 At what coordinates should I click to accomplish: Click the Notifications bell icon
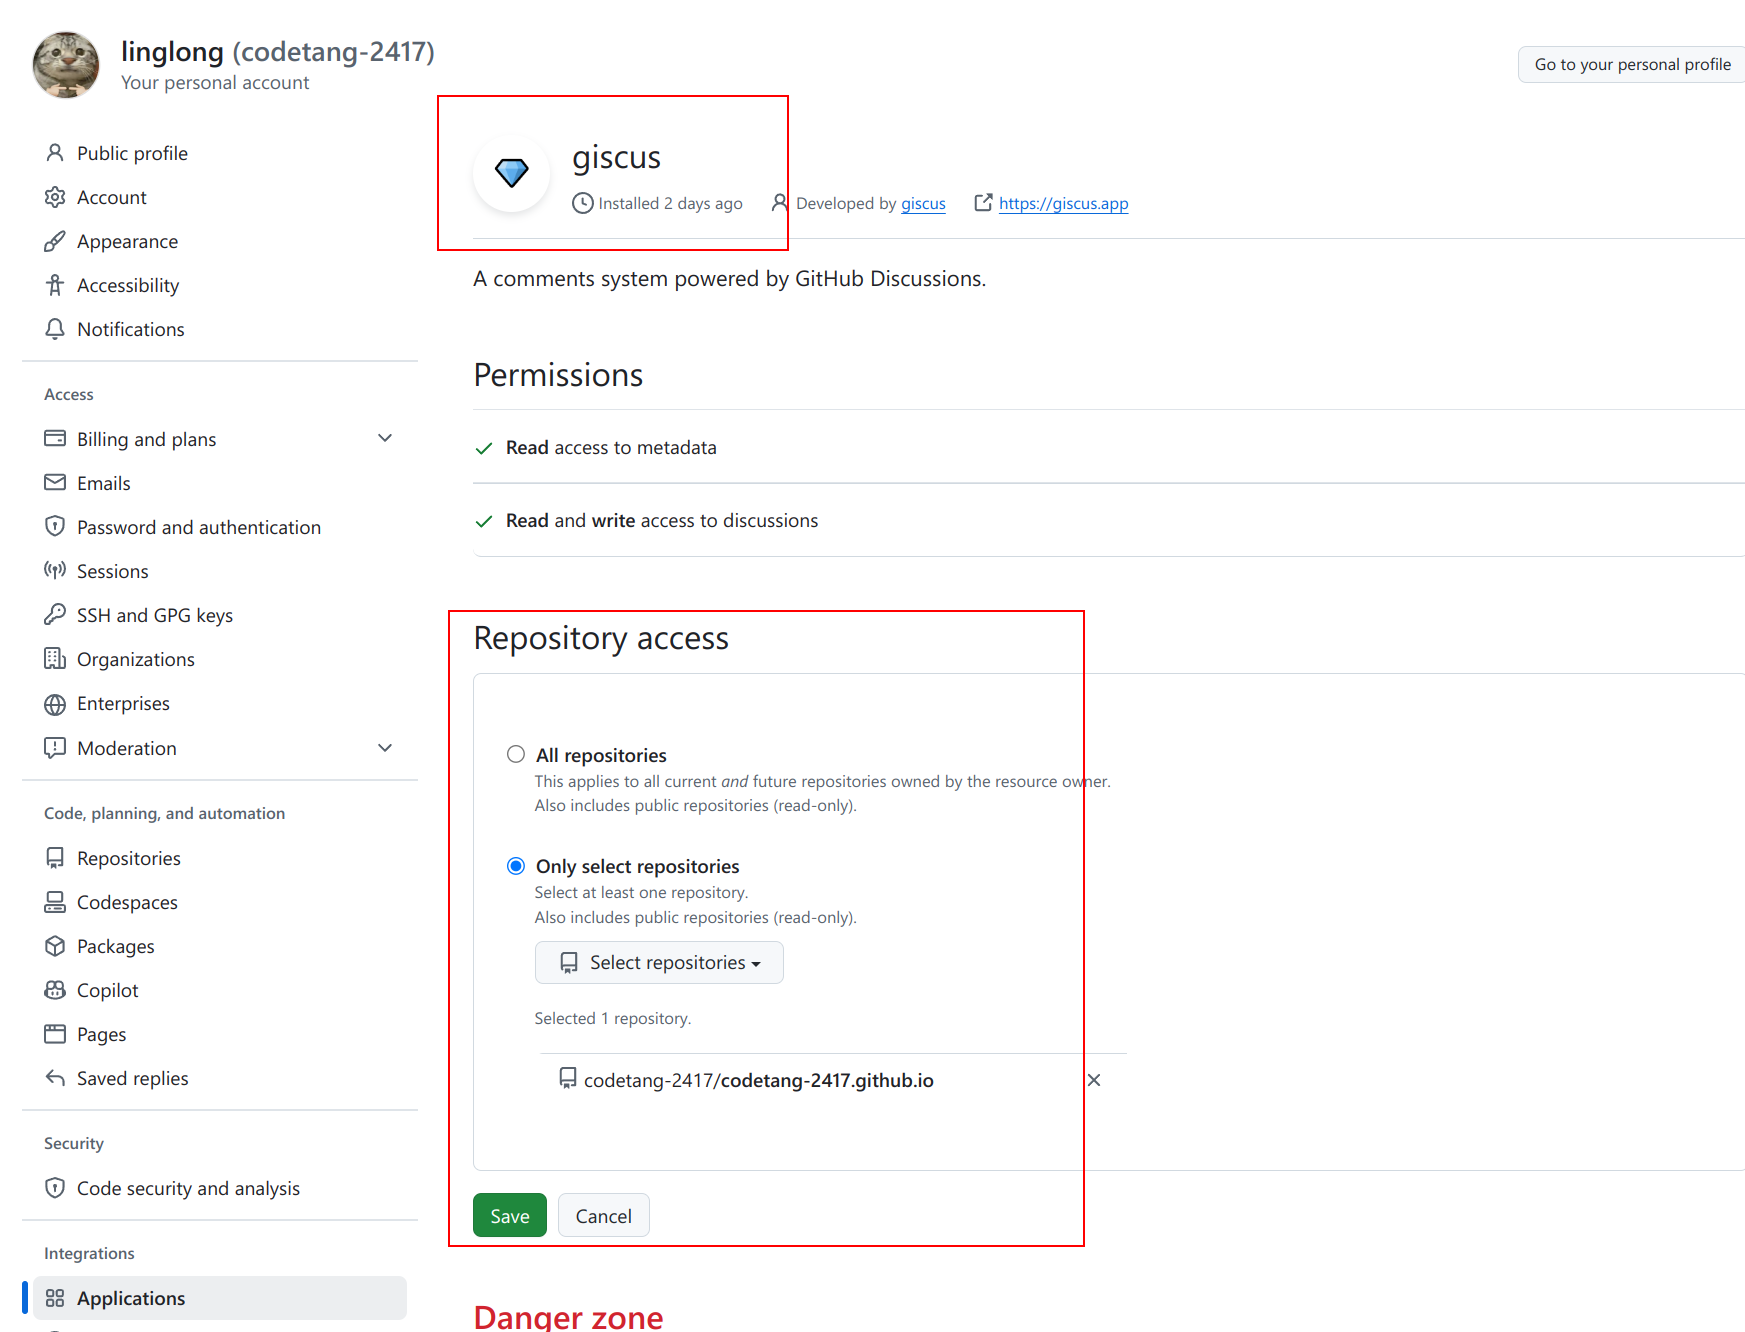(55, 329)
